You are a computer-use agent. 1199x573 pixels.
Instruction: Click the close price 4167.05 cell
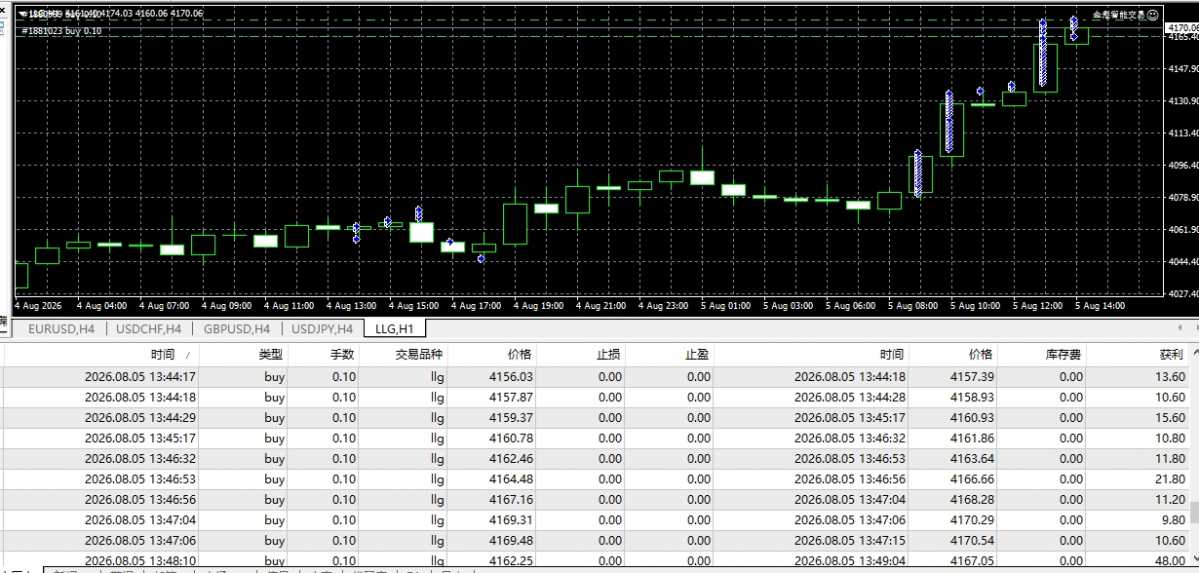coord(972,561)
